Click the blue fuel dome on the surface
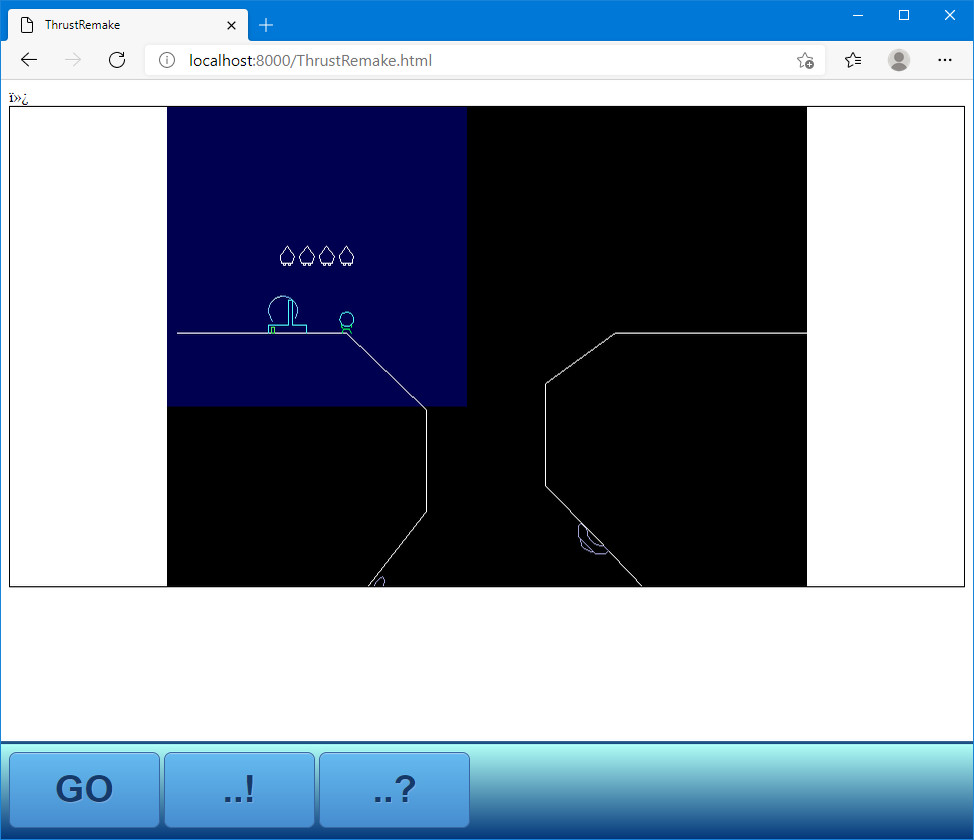This screenshot has width=974, height=840. [281, 308]
